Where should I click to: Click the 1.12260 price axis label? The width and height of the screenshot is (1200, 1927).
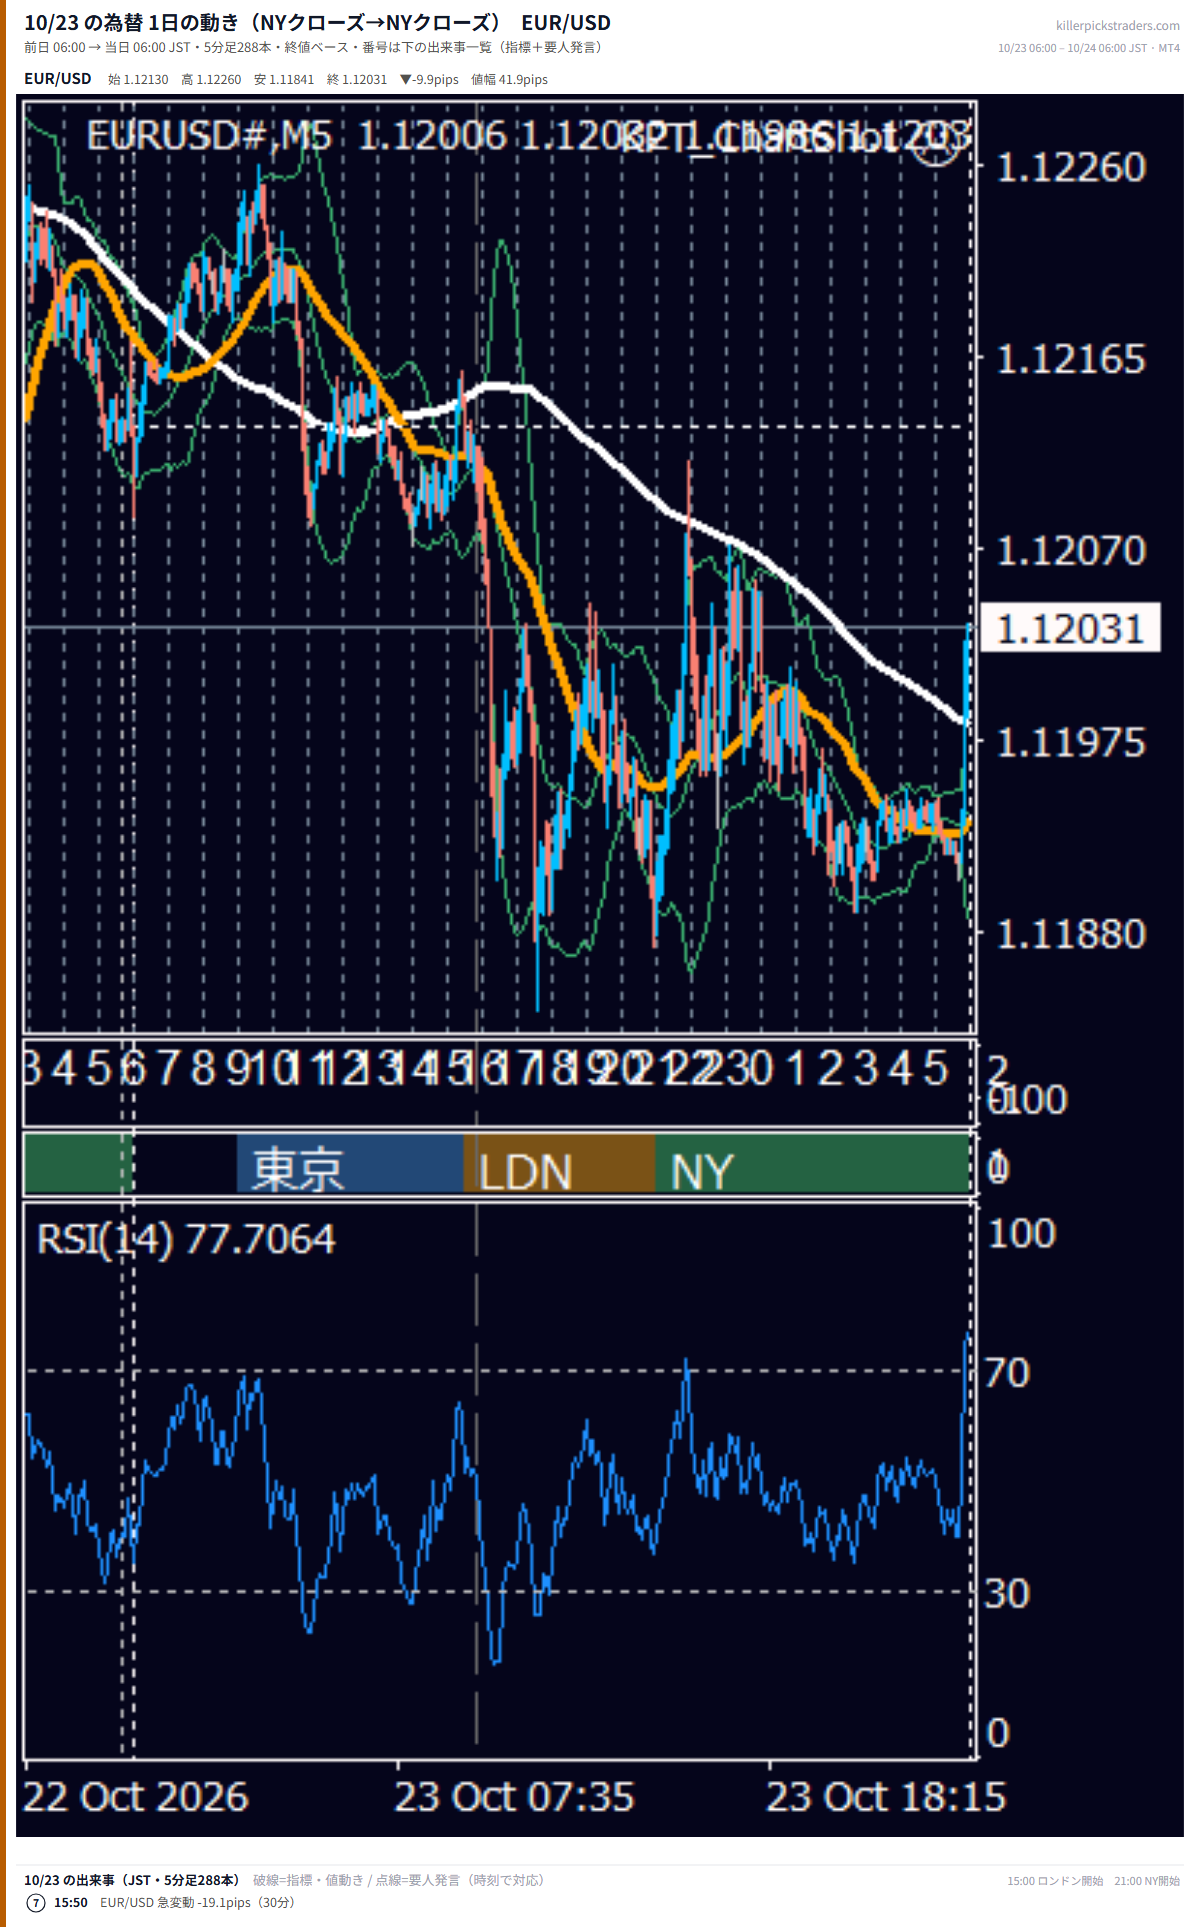[1070, 167]
